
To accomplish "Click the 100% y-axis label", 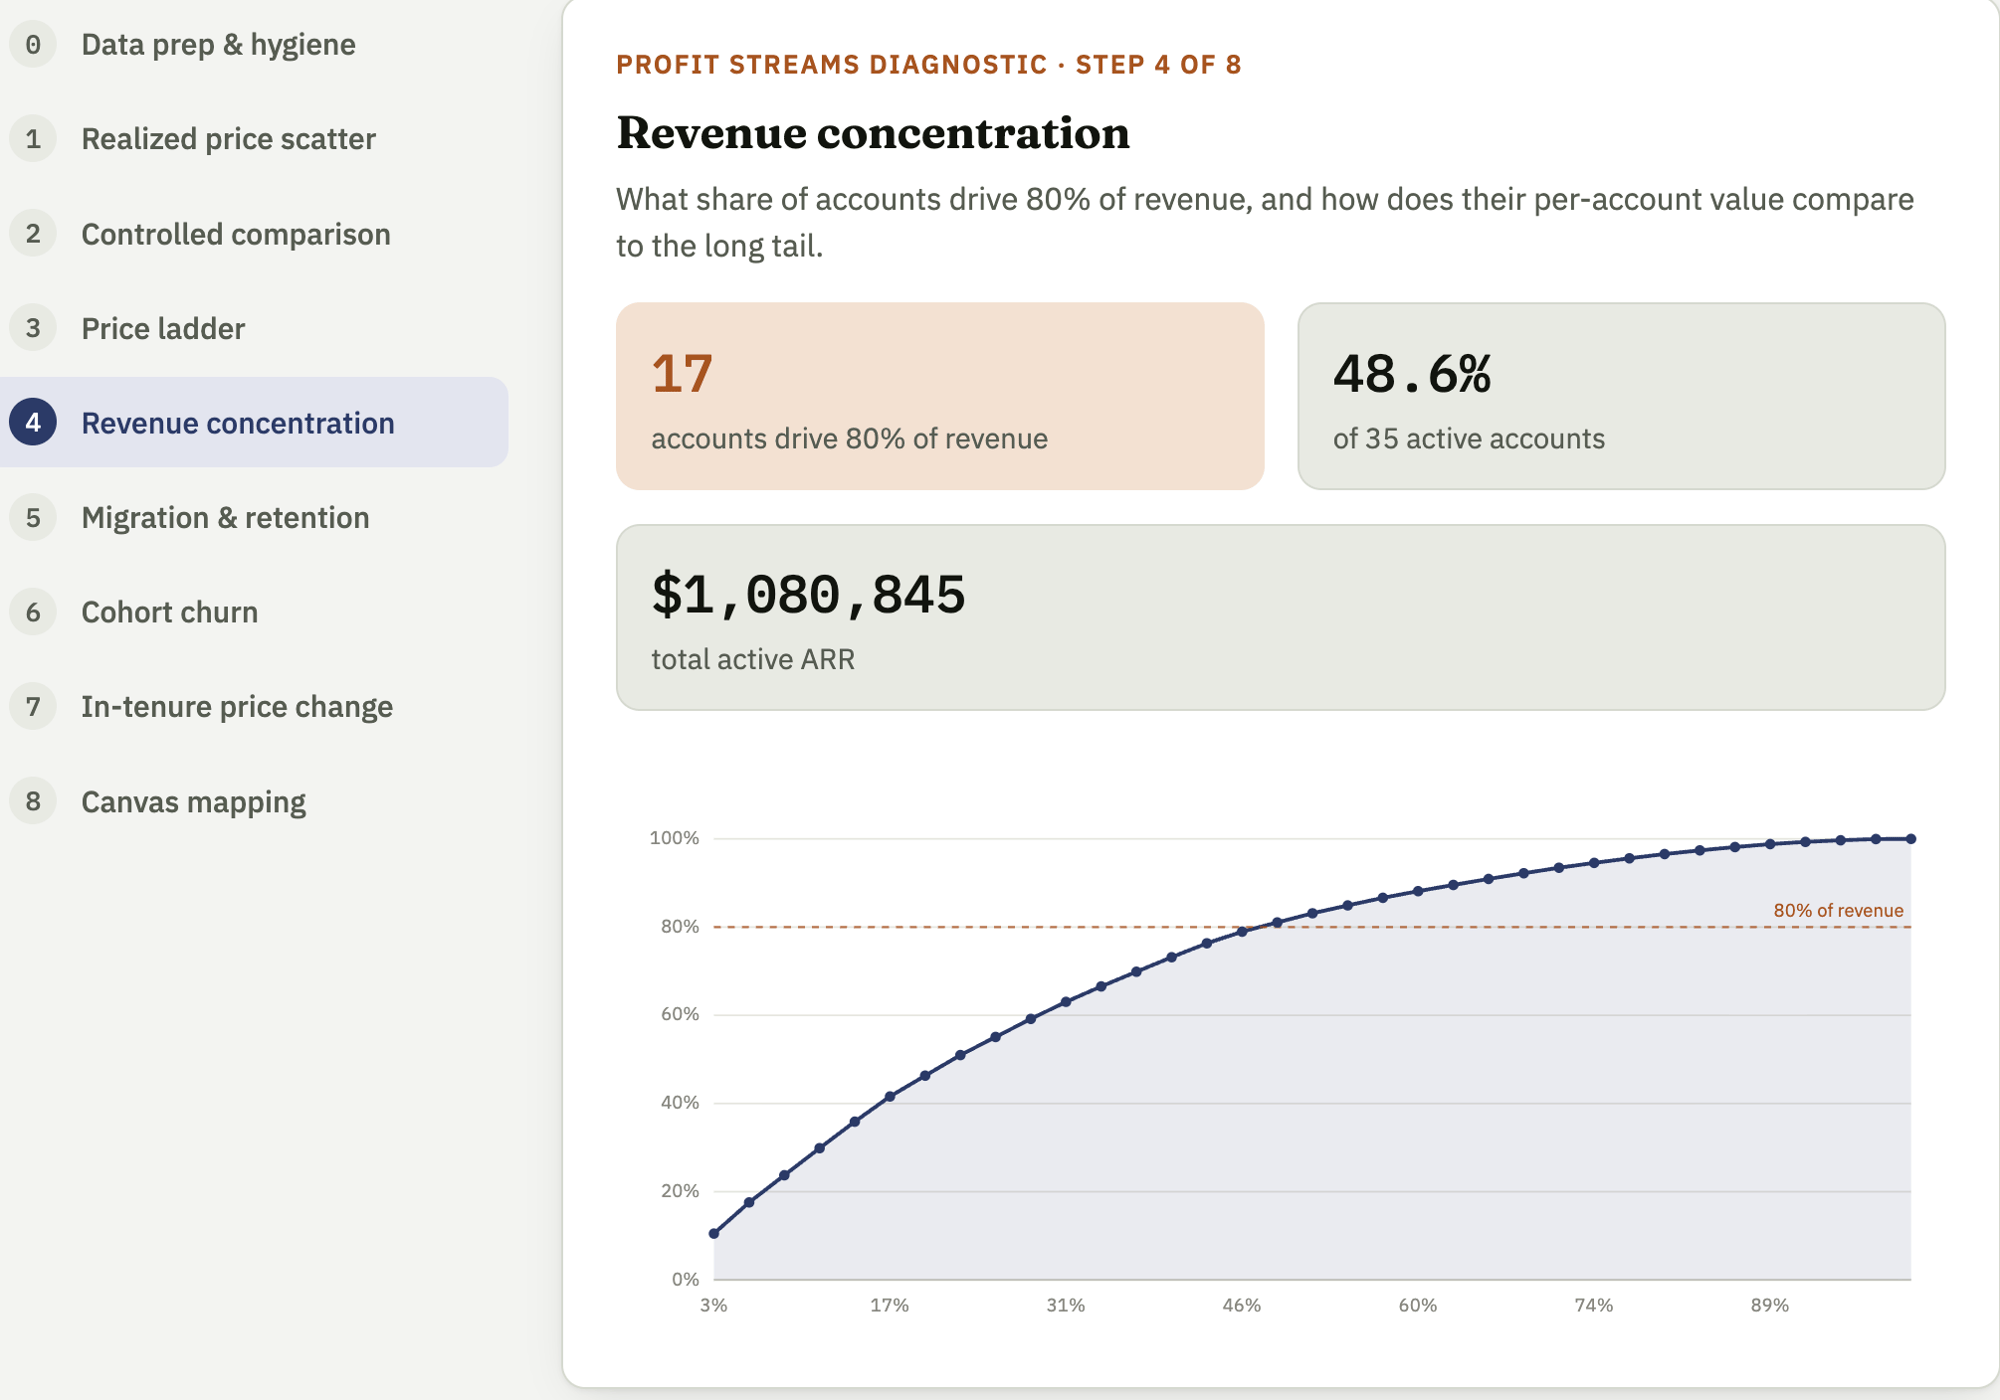I will point(674,838).
